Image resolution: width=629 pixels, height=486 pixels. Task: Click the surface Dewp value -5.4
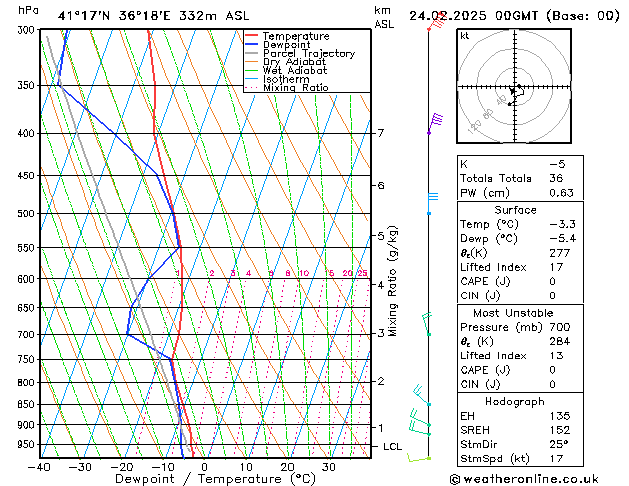click(x=562, y=238)
